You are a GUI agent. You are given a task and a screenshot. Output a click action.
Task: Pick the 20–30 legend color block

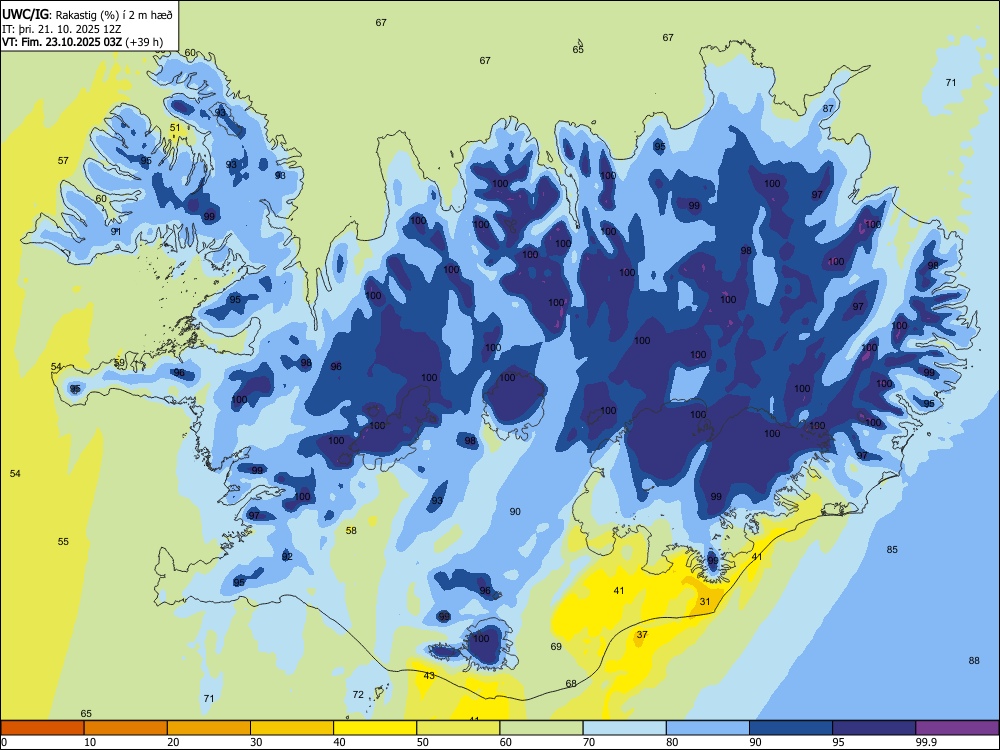pyautogui.click(x=209, y=728)
